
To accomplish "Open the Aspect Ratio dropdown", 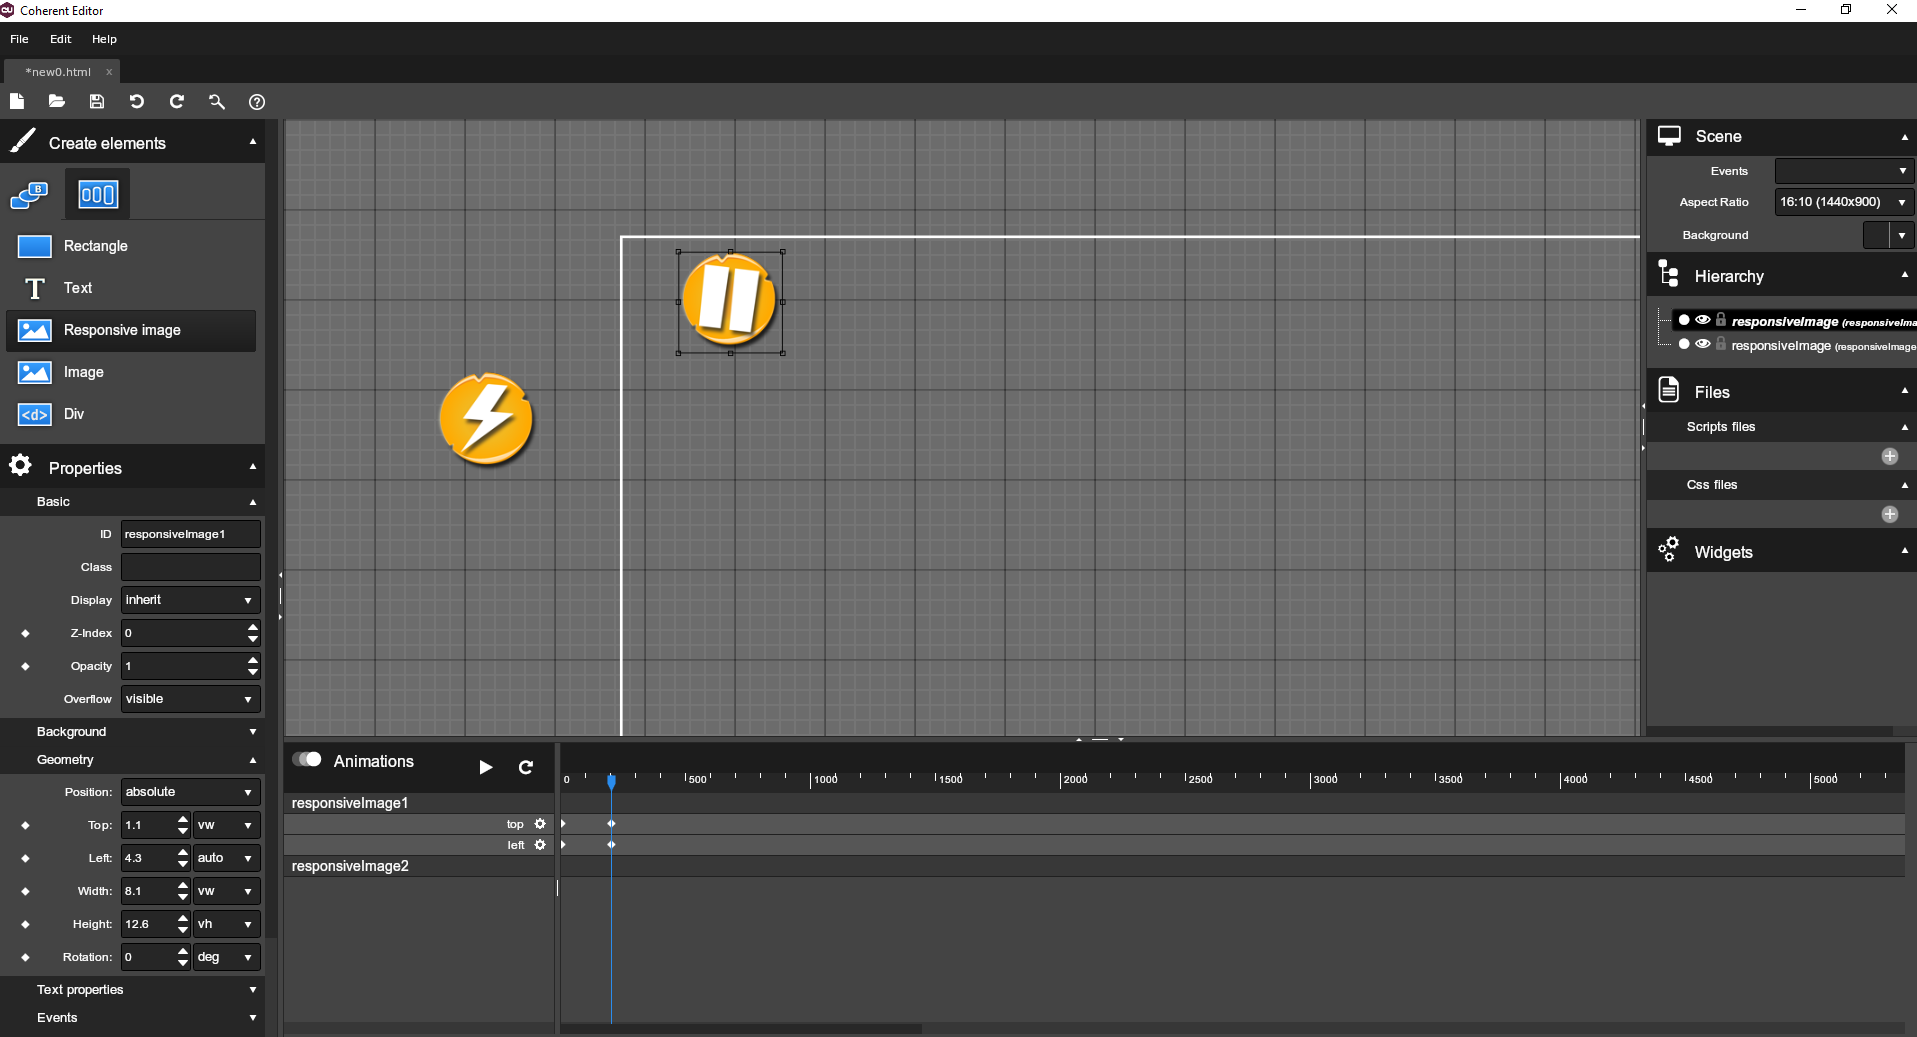I will pos(1843,202).
